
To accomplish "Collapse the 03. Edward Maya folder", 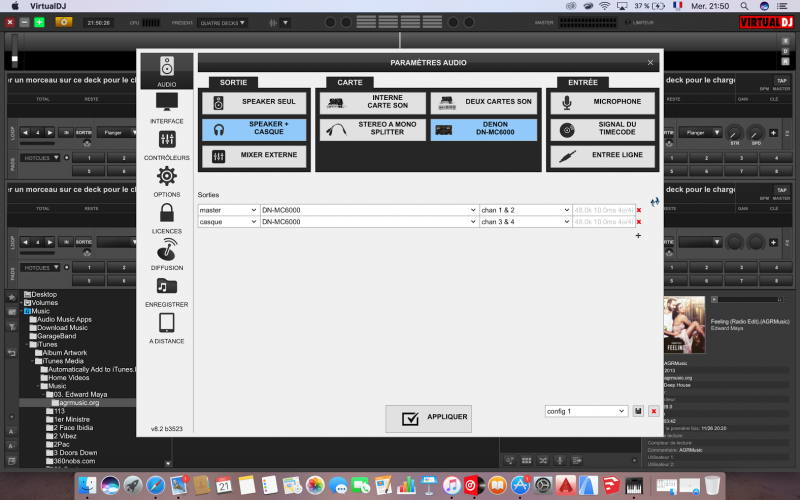I will coord(43,394).
